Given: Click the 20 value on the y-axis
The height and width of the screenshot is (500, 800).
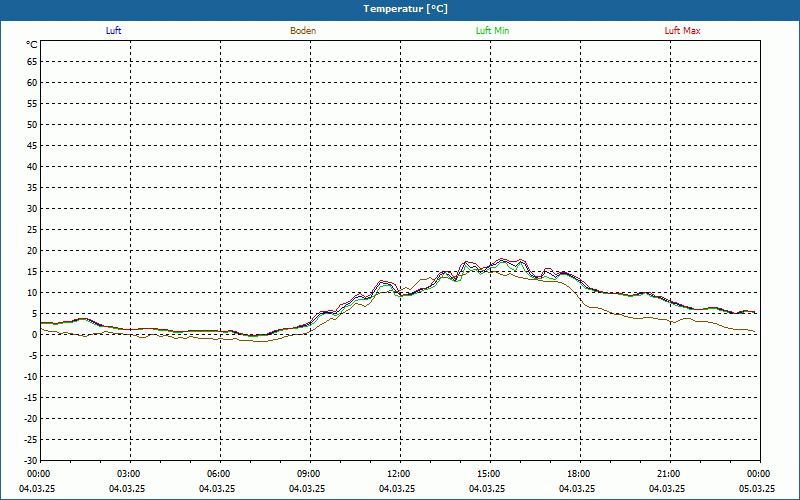Looking at the screenshot, I should pos(32,251).
